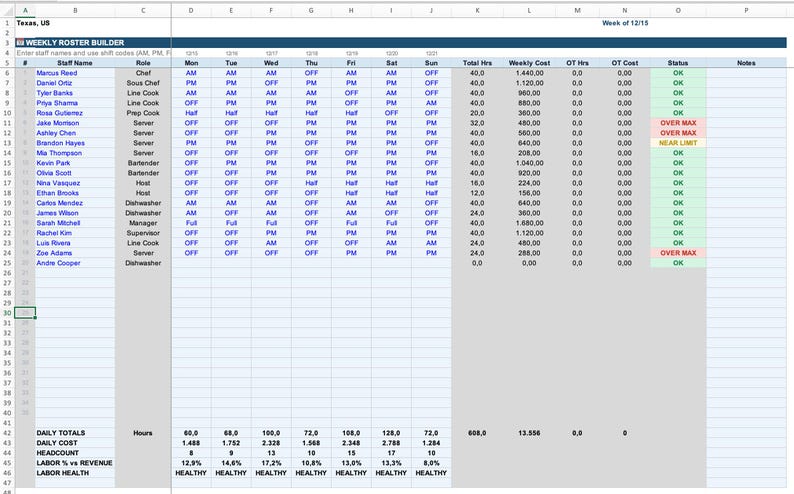
Task: Click Jake Morrison's OVER MAX status
Action: [678, 123]
